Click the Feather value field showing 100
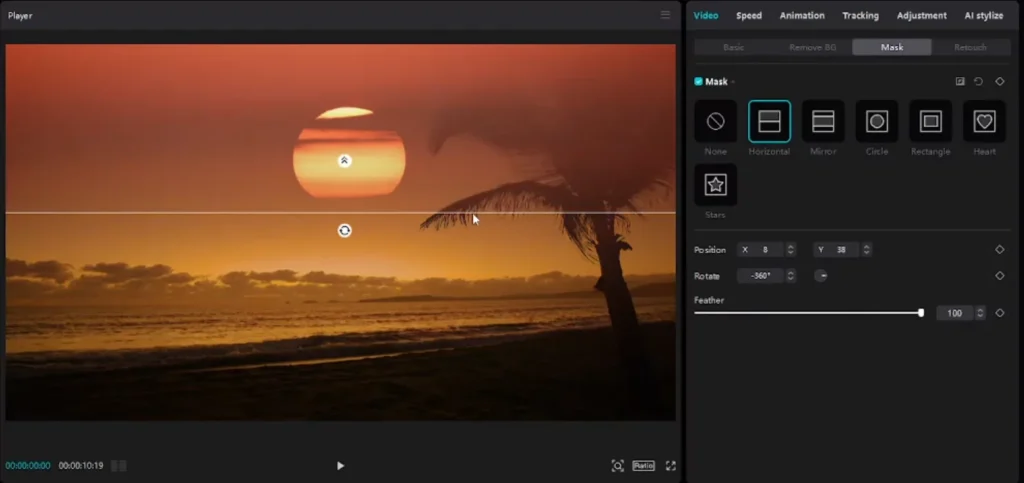This screenshot has width=1024, height=483. click(955, 313)
